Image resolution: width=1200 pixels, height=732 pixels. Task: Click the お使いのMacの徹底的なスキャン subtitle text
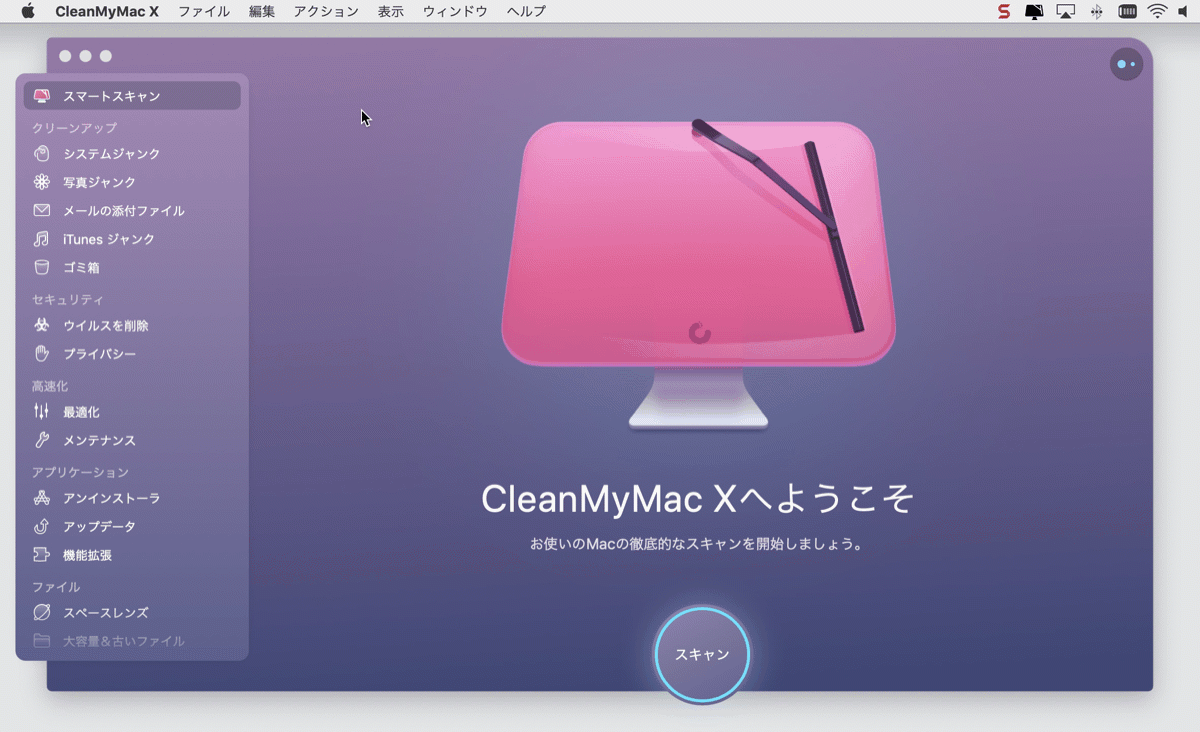tap(697, 545)
